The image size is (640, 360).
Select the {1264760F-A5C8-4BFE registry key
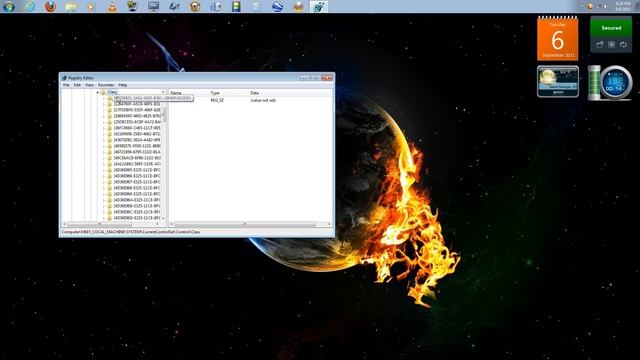pos(137,104)
